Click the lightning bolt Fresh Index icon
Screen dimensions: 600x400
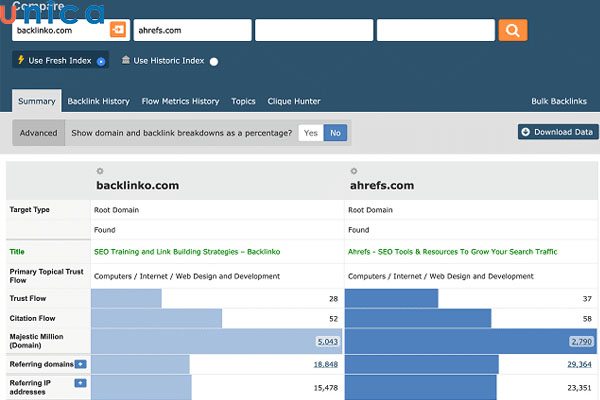pyautogui.click(x=21, y=60)
